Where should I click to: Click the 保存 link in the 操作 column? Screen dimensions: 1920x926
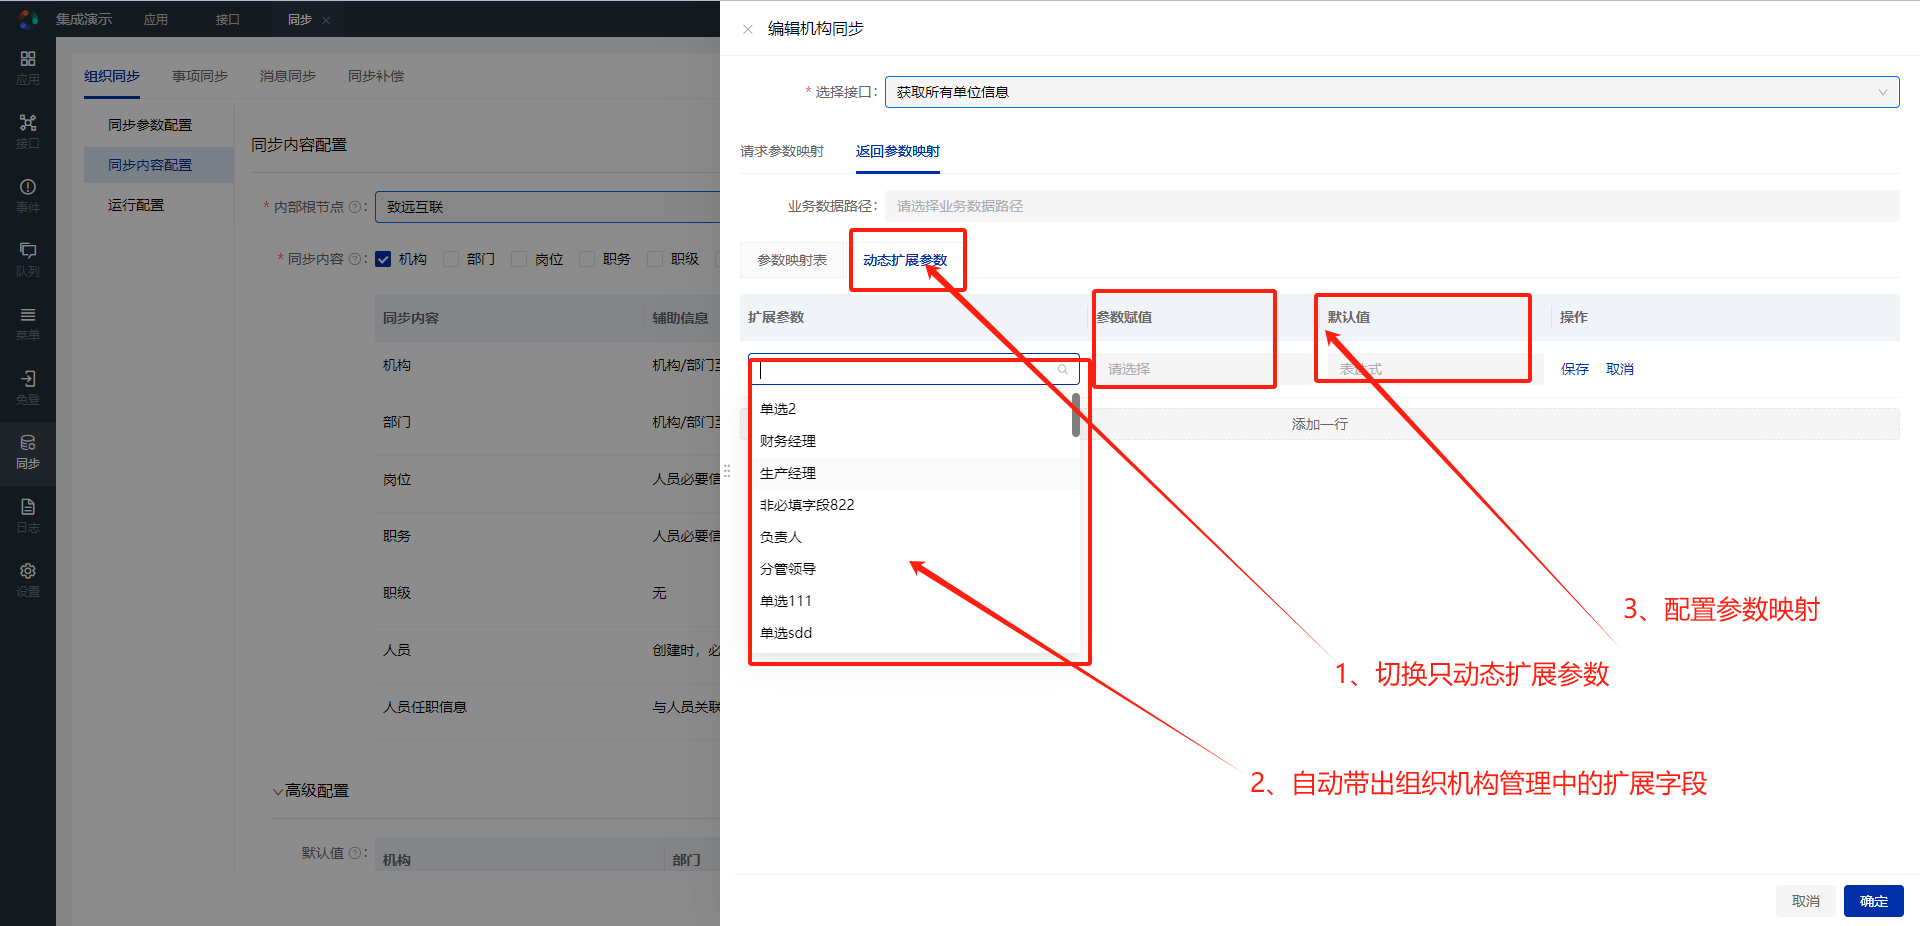[x=1575, y=369]
